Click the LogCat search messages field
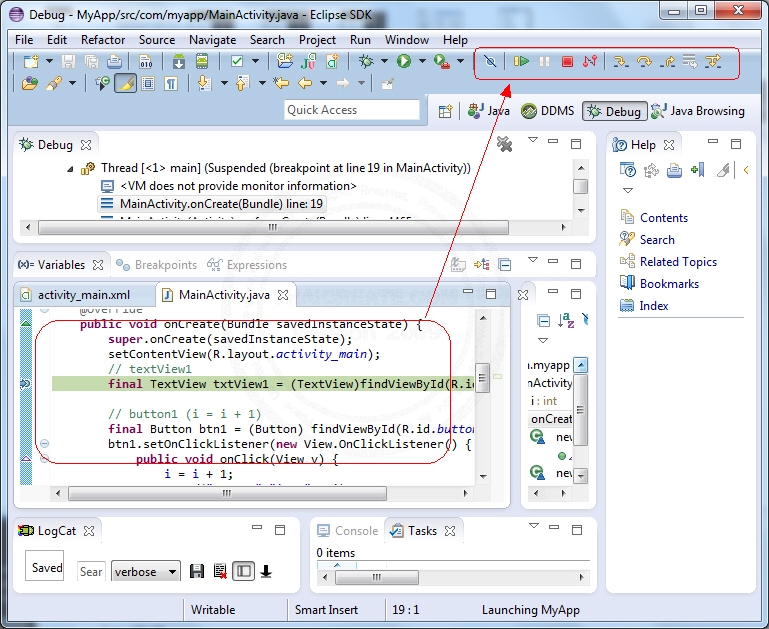 91,572
